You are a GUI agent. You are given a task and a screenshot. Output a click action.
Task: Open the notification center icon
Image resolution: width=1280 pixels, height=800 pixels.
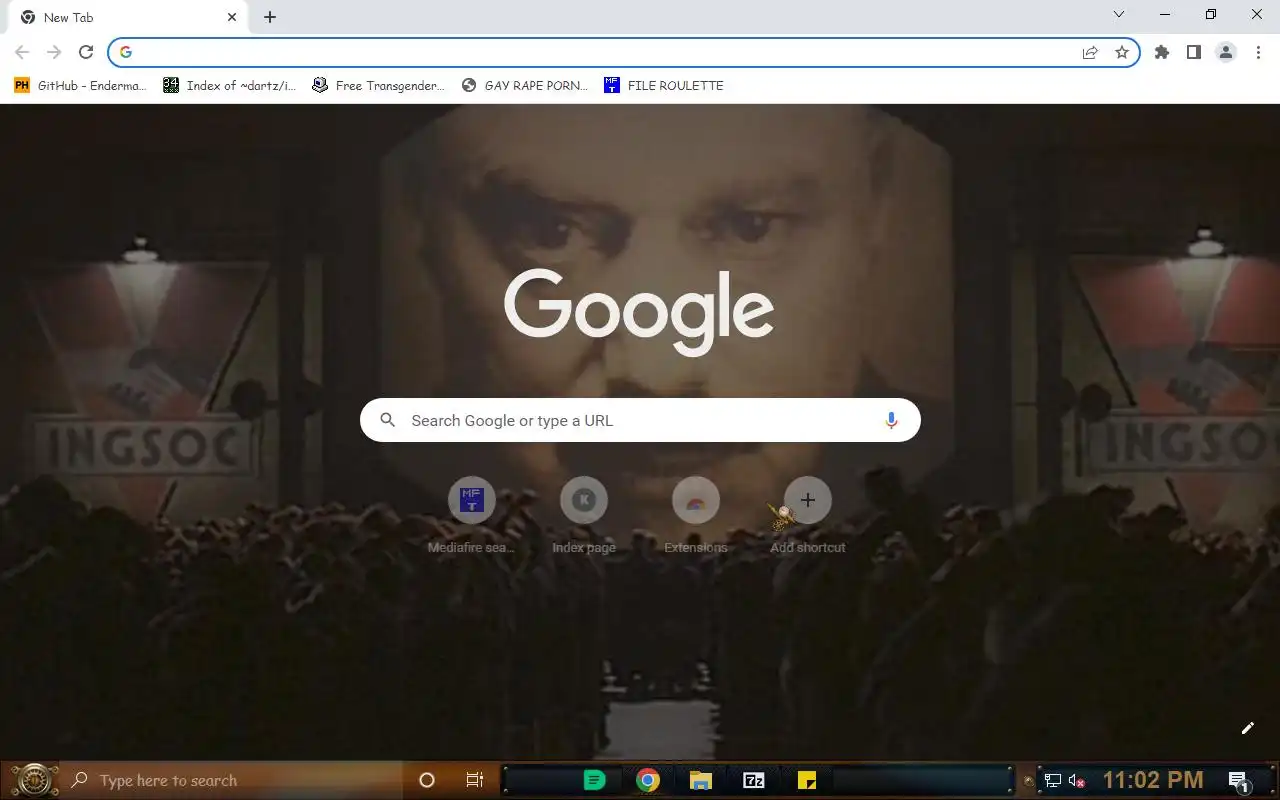pos(1238,780)
